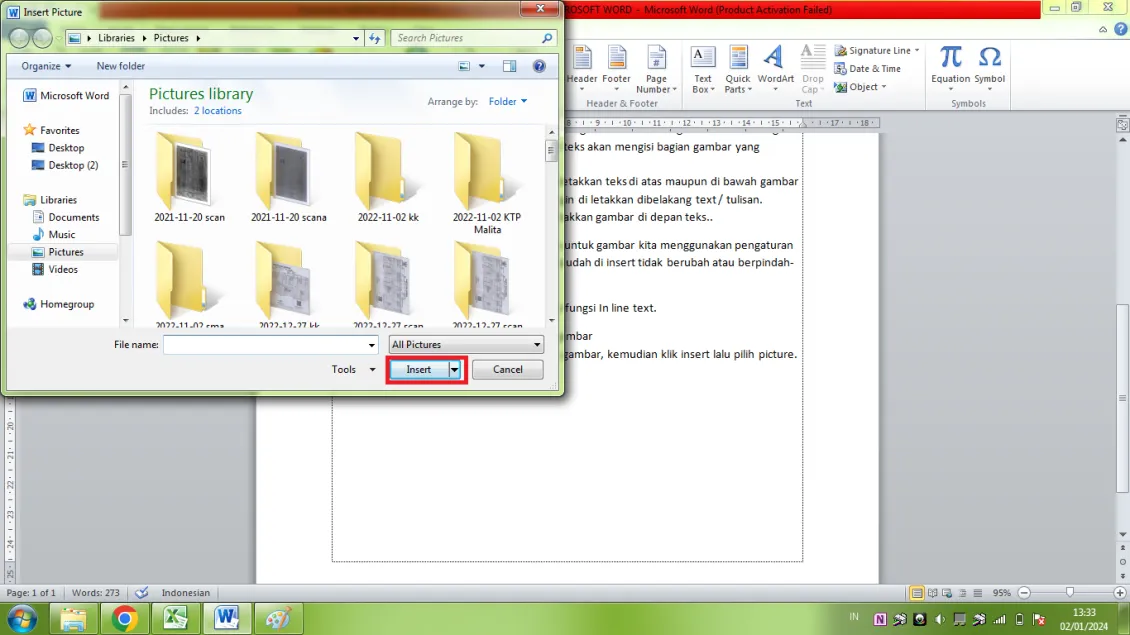This screenshot has height=635, width=1130.
Task: Insert WordArt in Word
Action: [775, 68]
